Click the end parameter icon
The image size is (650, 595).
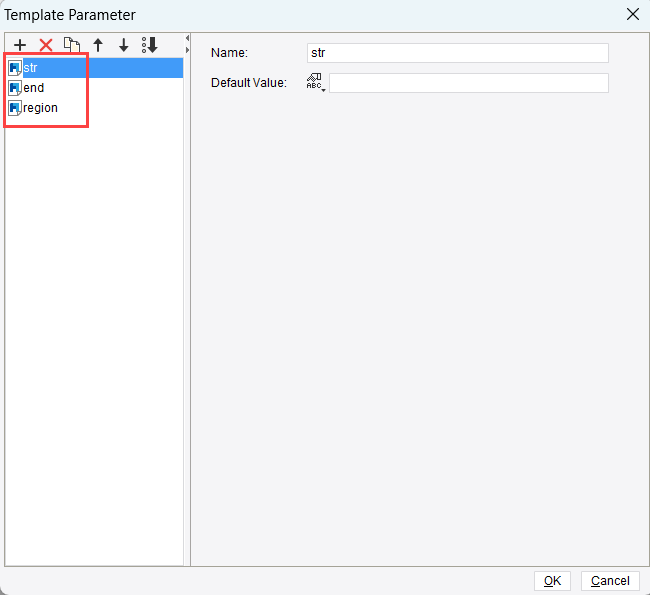(x=15, y=88)
